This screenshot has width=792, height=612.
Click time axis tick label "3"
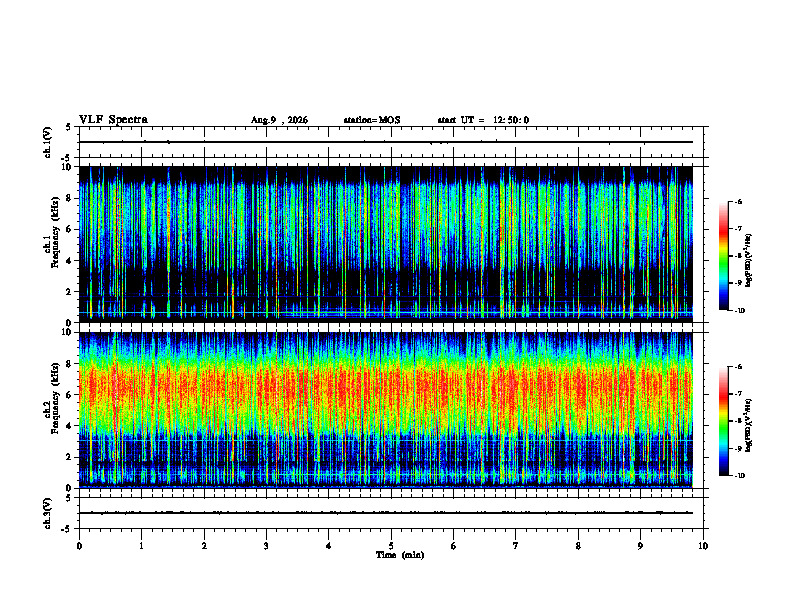pos(266,546)
